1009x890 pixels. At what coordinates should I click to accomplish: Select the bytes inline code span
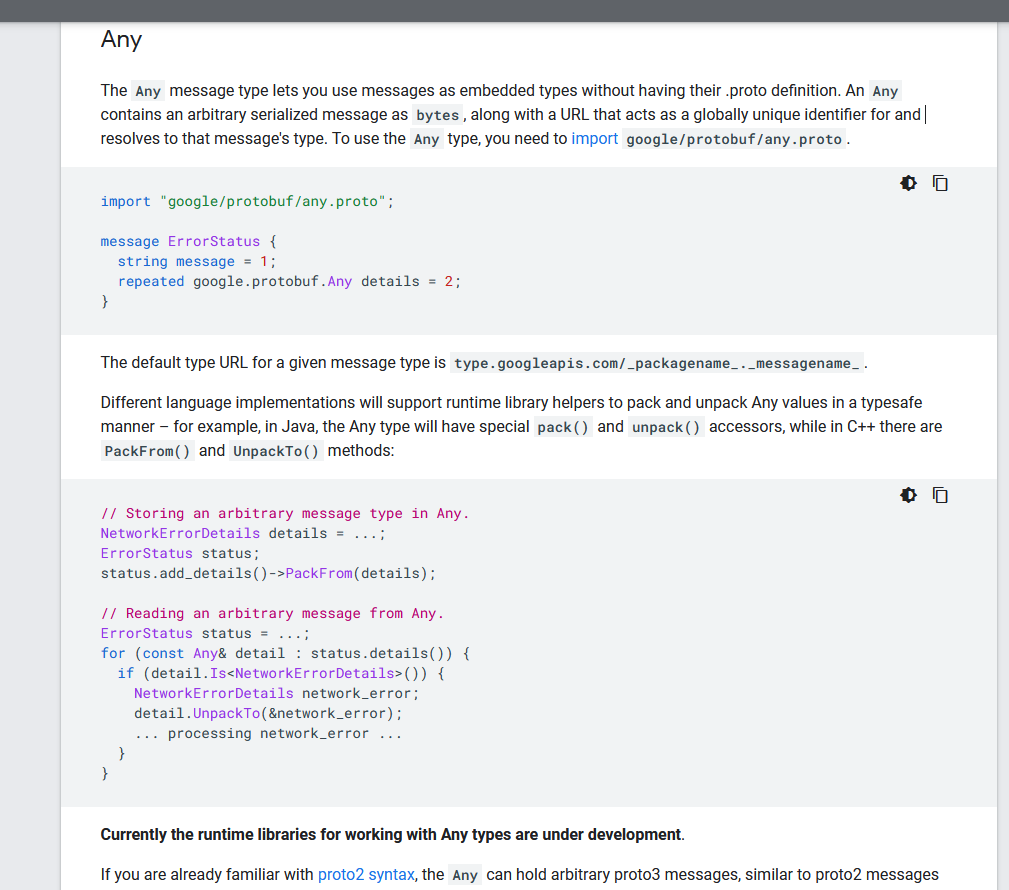click(x=437, y=114)
